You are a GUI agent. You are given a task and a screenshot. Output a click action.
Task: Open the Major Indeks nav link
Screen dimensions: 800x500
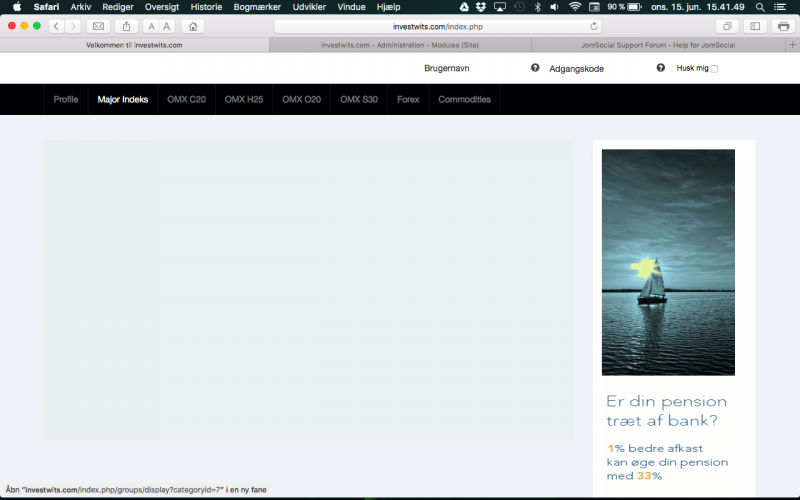pyautogui.click(x=123, y=99)
